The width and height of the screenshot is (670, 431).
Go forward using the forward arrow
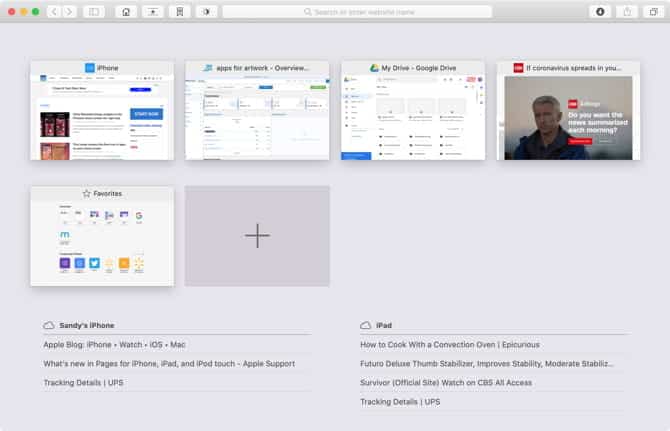pyautogui.click(x=69, y=12)
